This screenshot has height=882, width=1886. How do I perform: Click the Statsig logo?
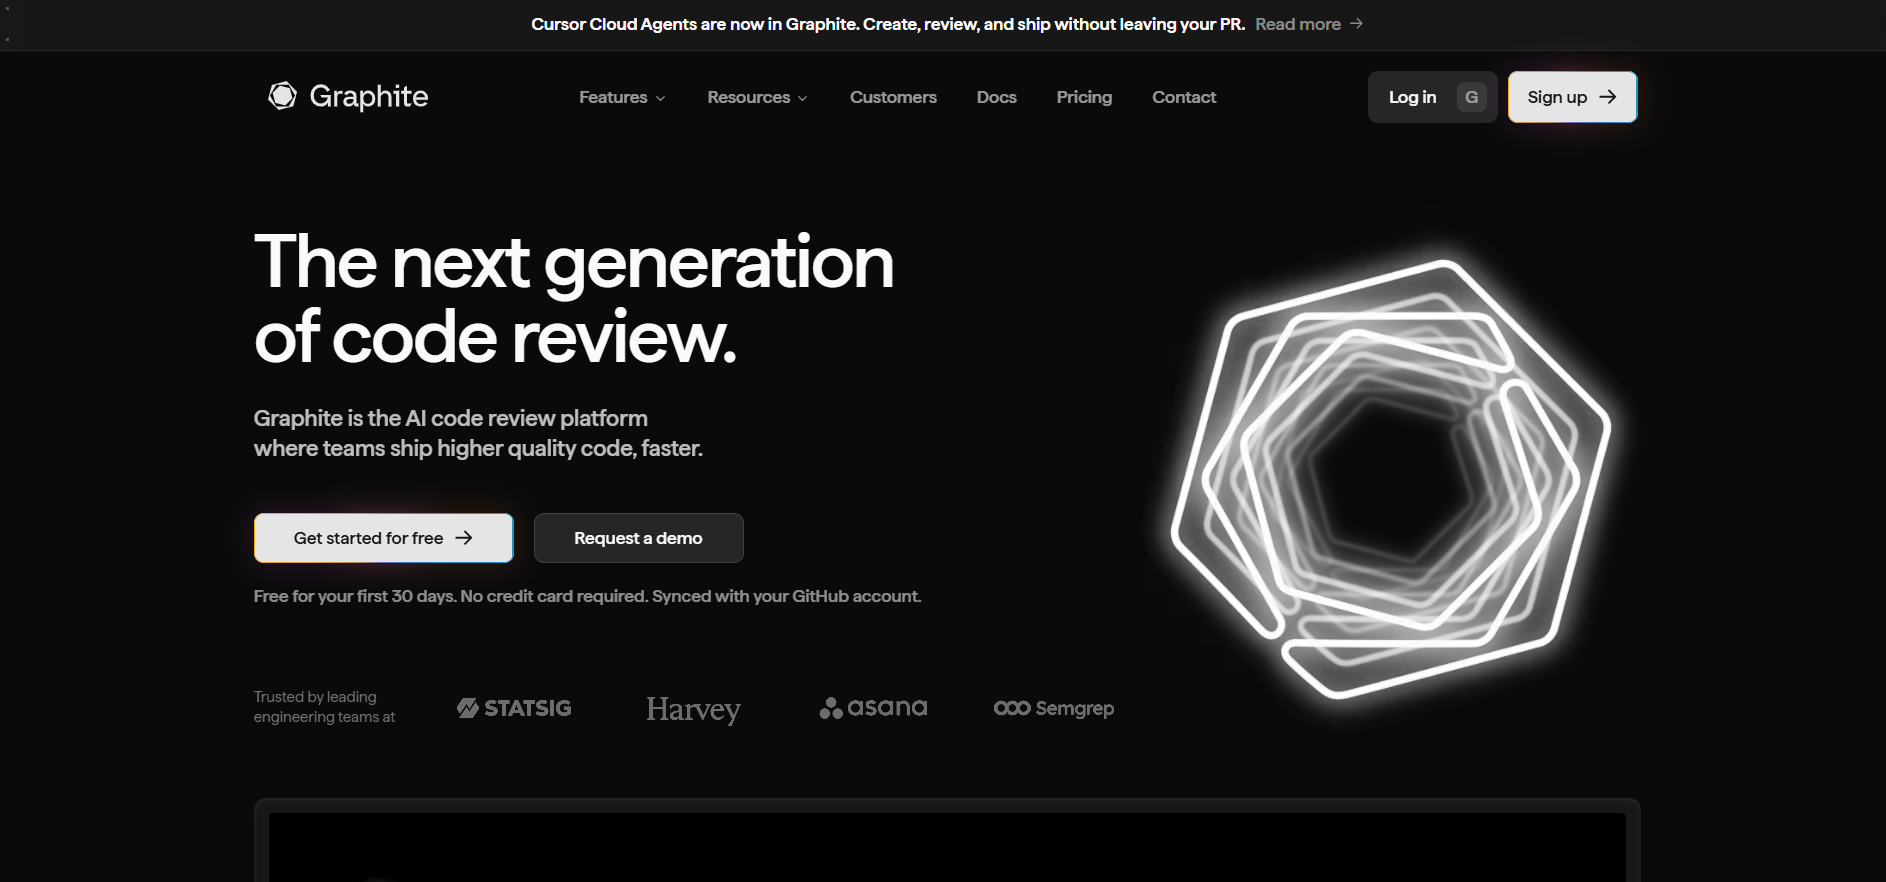(514, 708)
